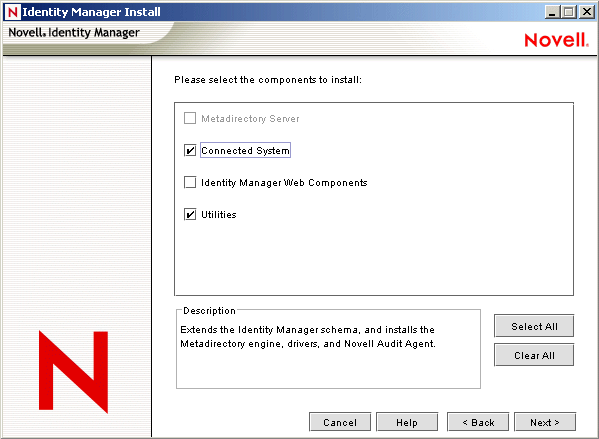This screenshot has height=439, width=599.
Task: Click the Clear All button
Action: pos(534,355)
